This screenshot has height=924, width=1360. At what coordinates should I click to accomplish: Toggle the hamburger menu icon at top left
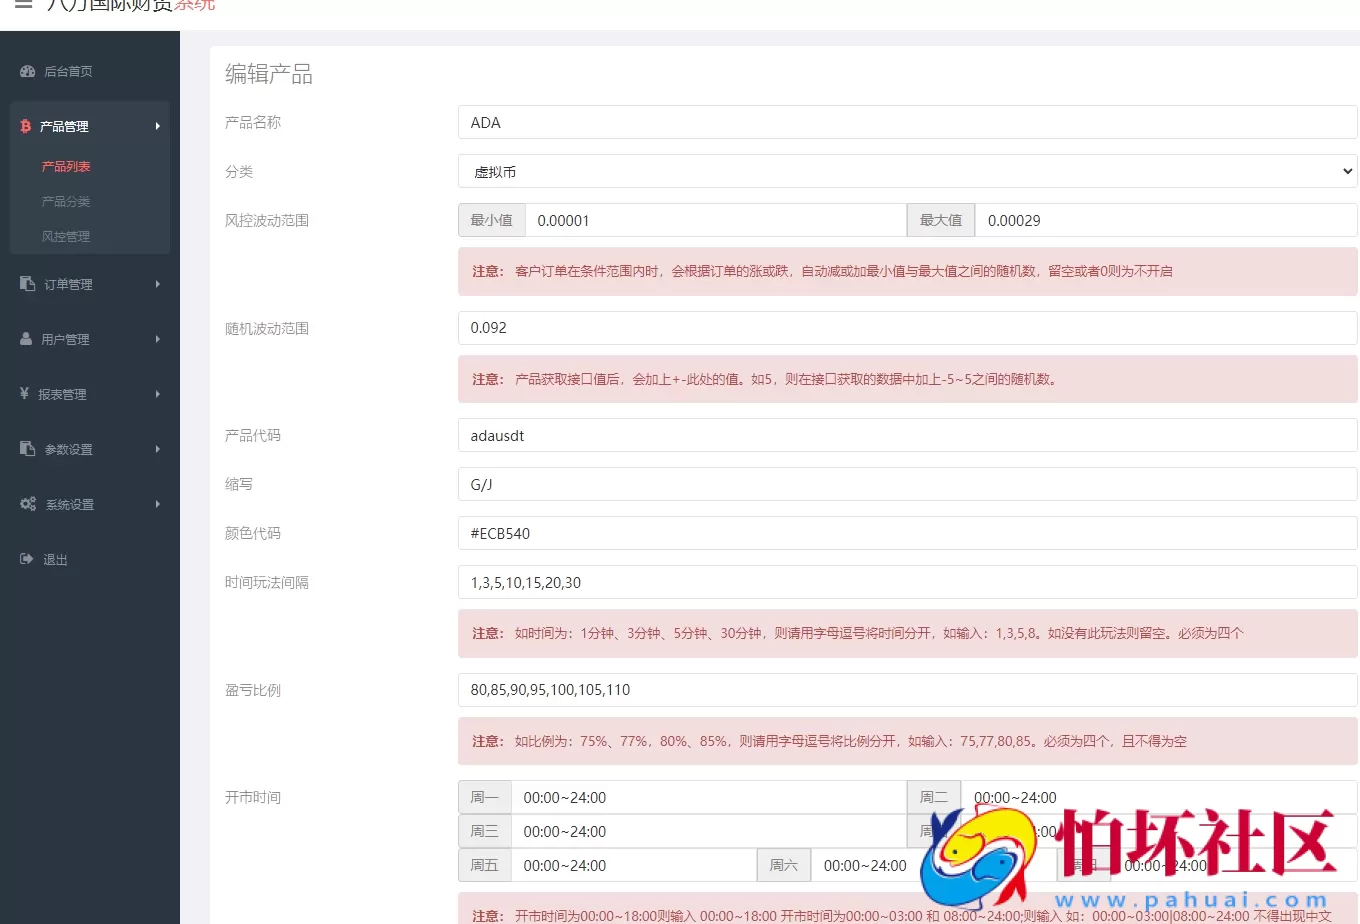tap(22, 6)
